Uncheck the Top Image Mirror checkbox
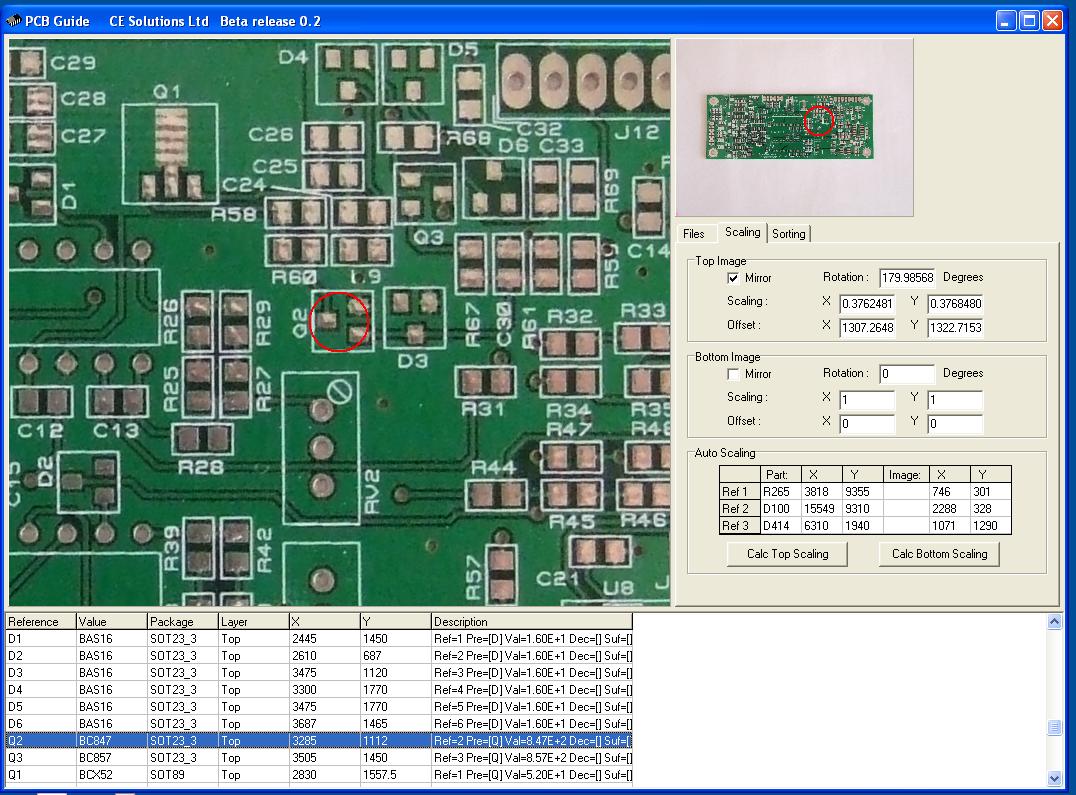 pyautogui.click(x=733, y=278)
